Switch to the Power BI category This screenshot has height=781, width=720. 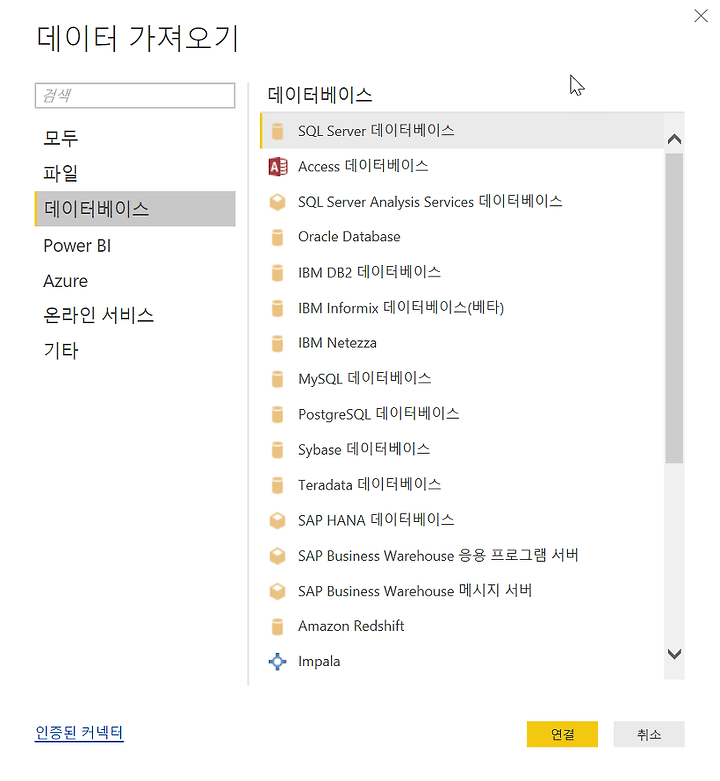135,246
